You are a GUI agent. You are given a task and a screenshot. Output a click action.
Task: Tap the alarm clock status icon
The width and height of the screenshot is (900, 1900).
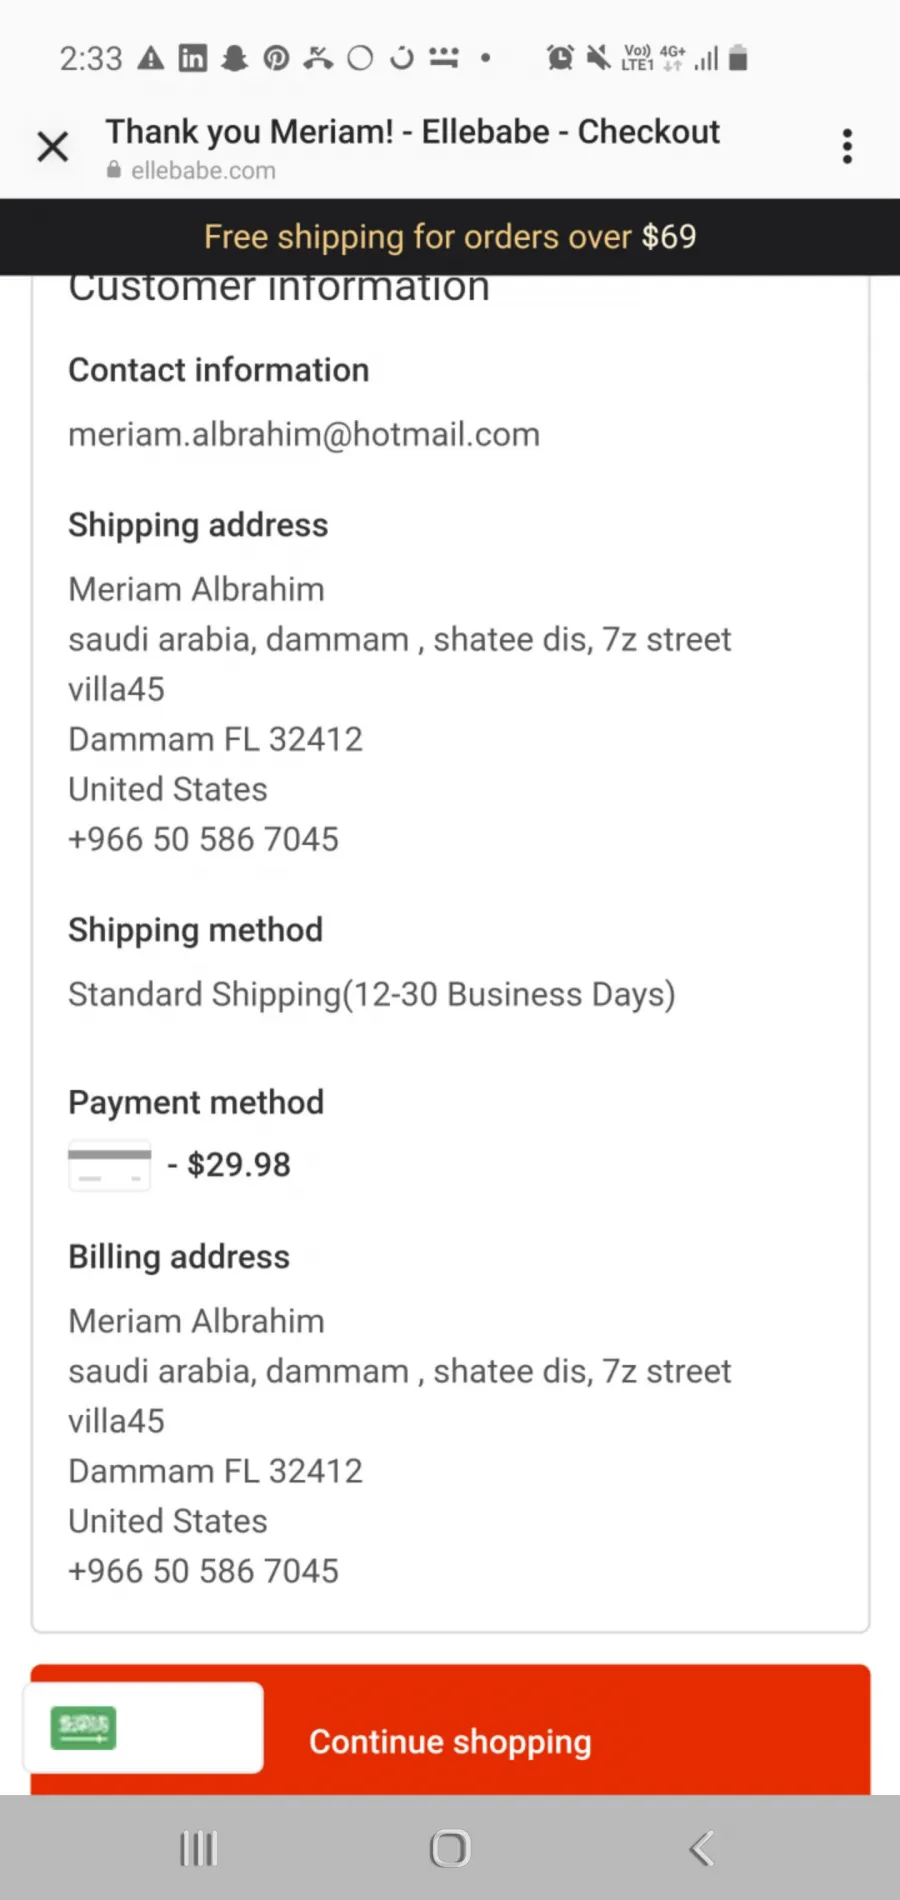pos(560,58)
